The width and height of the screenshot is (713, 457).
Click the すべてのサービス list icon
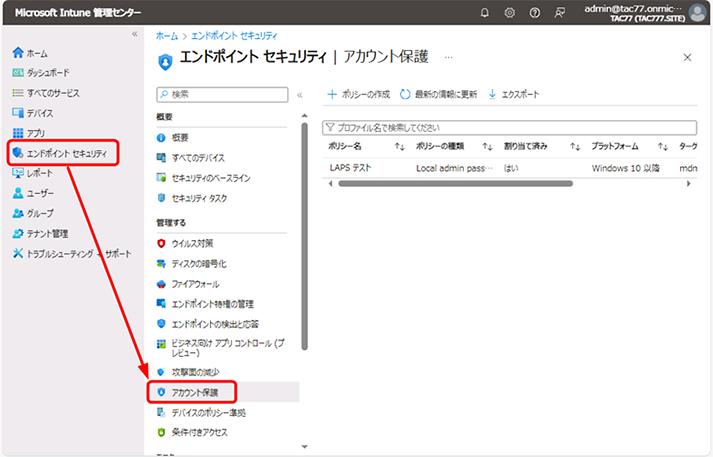pyautogui.click(x=18, y=93)
